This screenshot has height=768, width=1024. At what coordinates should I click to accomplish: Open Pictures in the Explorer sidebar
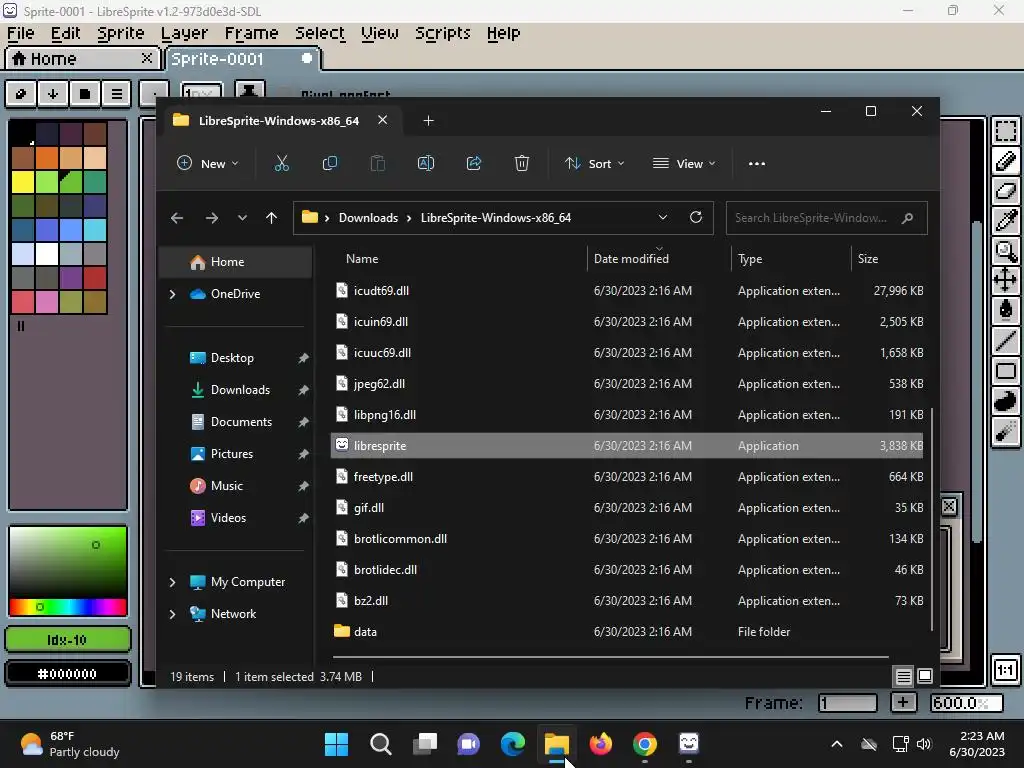(x=232, y=454)
